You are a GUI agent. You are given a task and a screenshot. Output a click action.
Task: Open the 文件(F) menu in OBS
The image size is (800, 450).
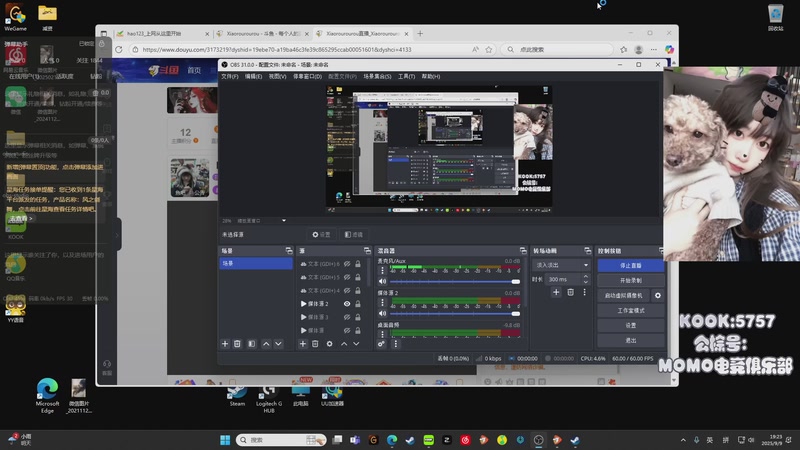point(230,77)
